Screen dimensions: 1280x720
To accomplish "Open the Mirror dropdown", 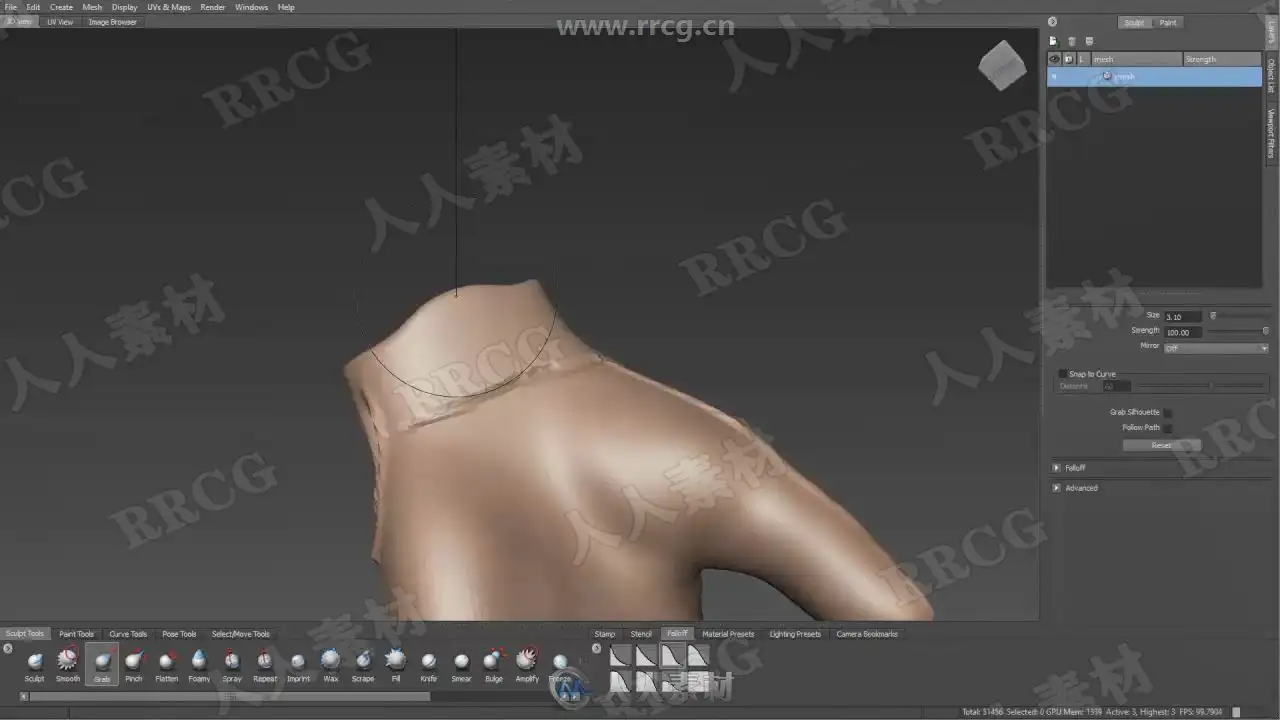I will (x=1216, y=348).
